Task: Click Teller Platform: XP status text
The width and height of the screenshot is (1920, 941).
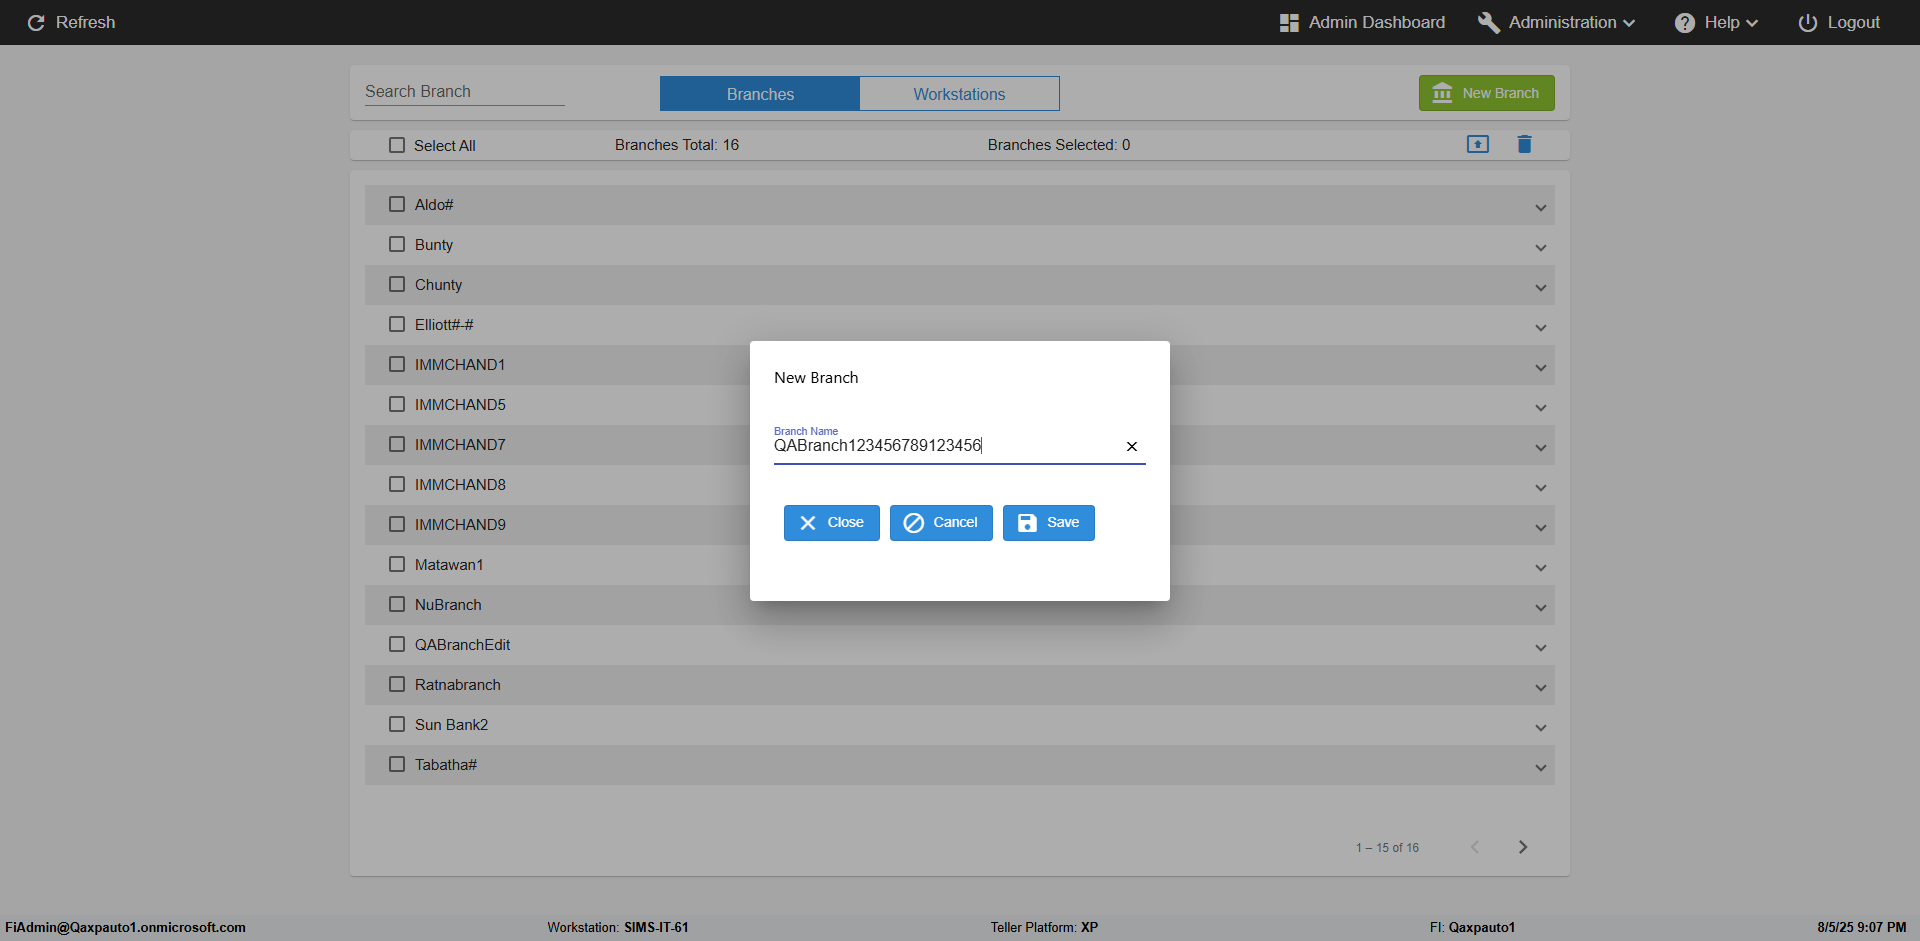Action: pyautogui.click(x=1044, y=928)
